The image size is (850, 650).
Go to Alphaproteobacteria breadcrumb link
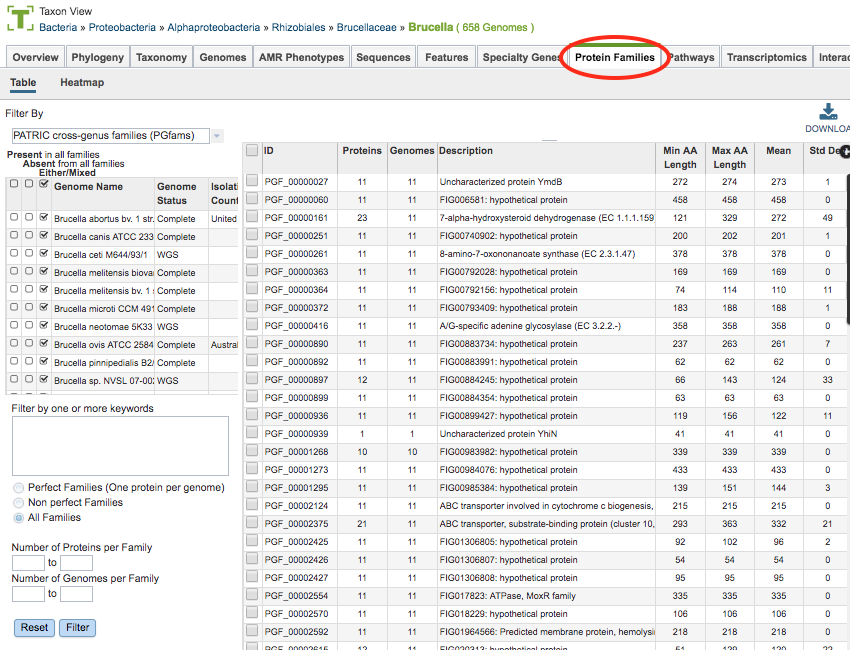click(214, 27)
